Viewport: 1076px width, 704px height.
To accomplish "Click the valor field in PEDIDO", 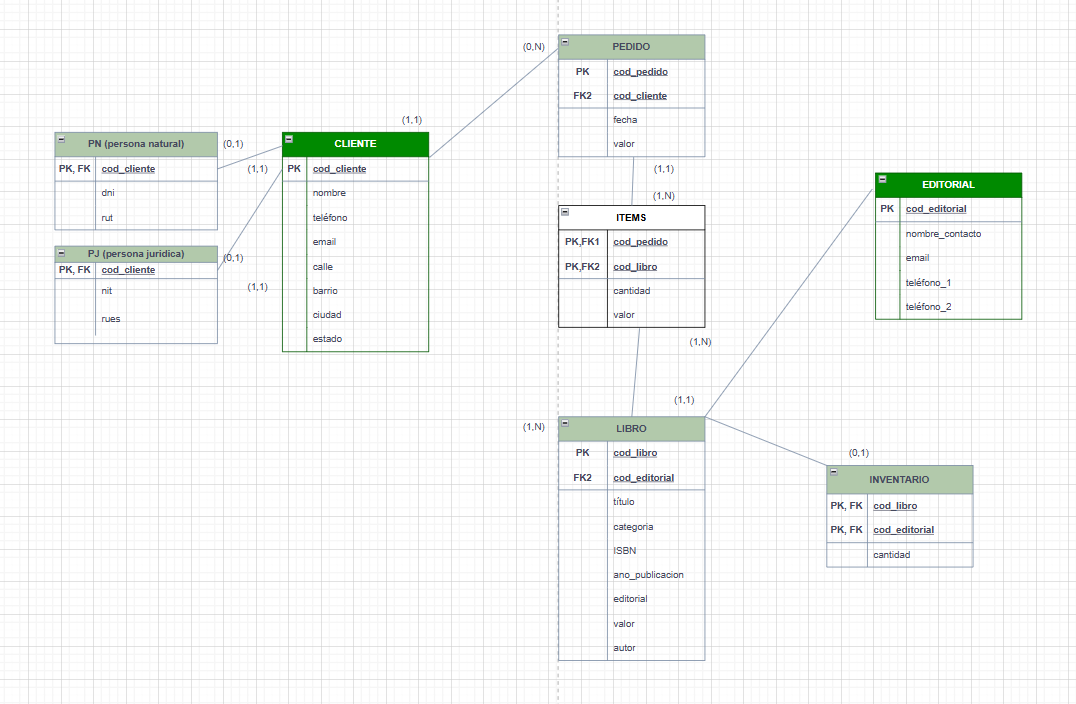I will [624, 144].
